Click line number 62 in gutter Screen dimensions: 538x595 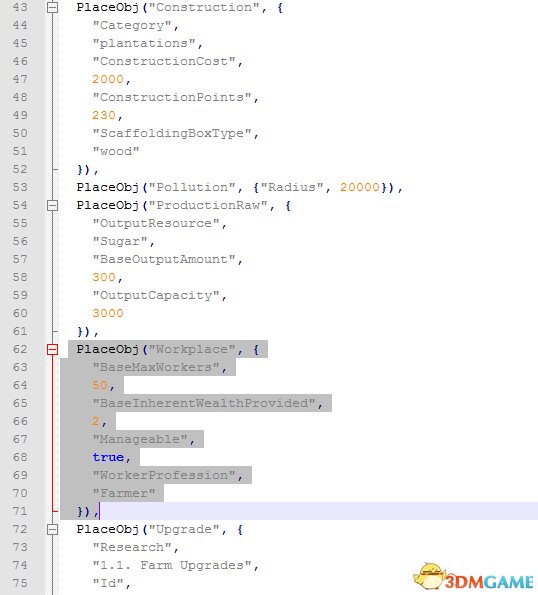pos(20,349)
